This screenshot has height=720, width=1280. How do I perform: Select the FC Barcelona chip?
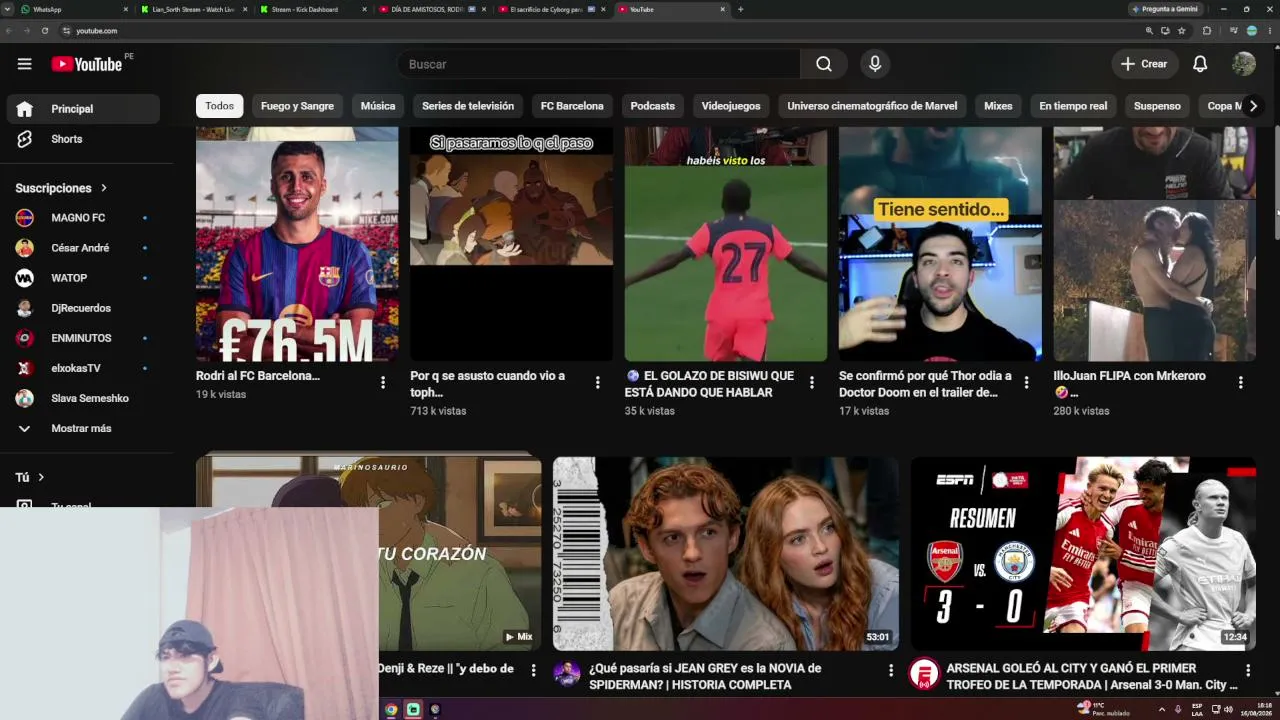click(x=572, y=106)
